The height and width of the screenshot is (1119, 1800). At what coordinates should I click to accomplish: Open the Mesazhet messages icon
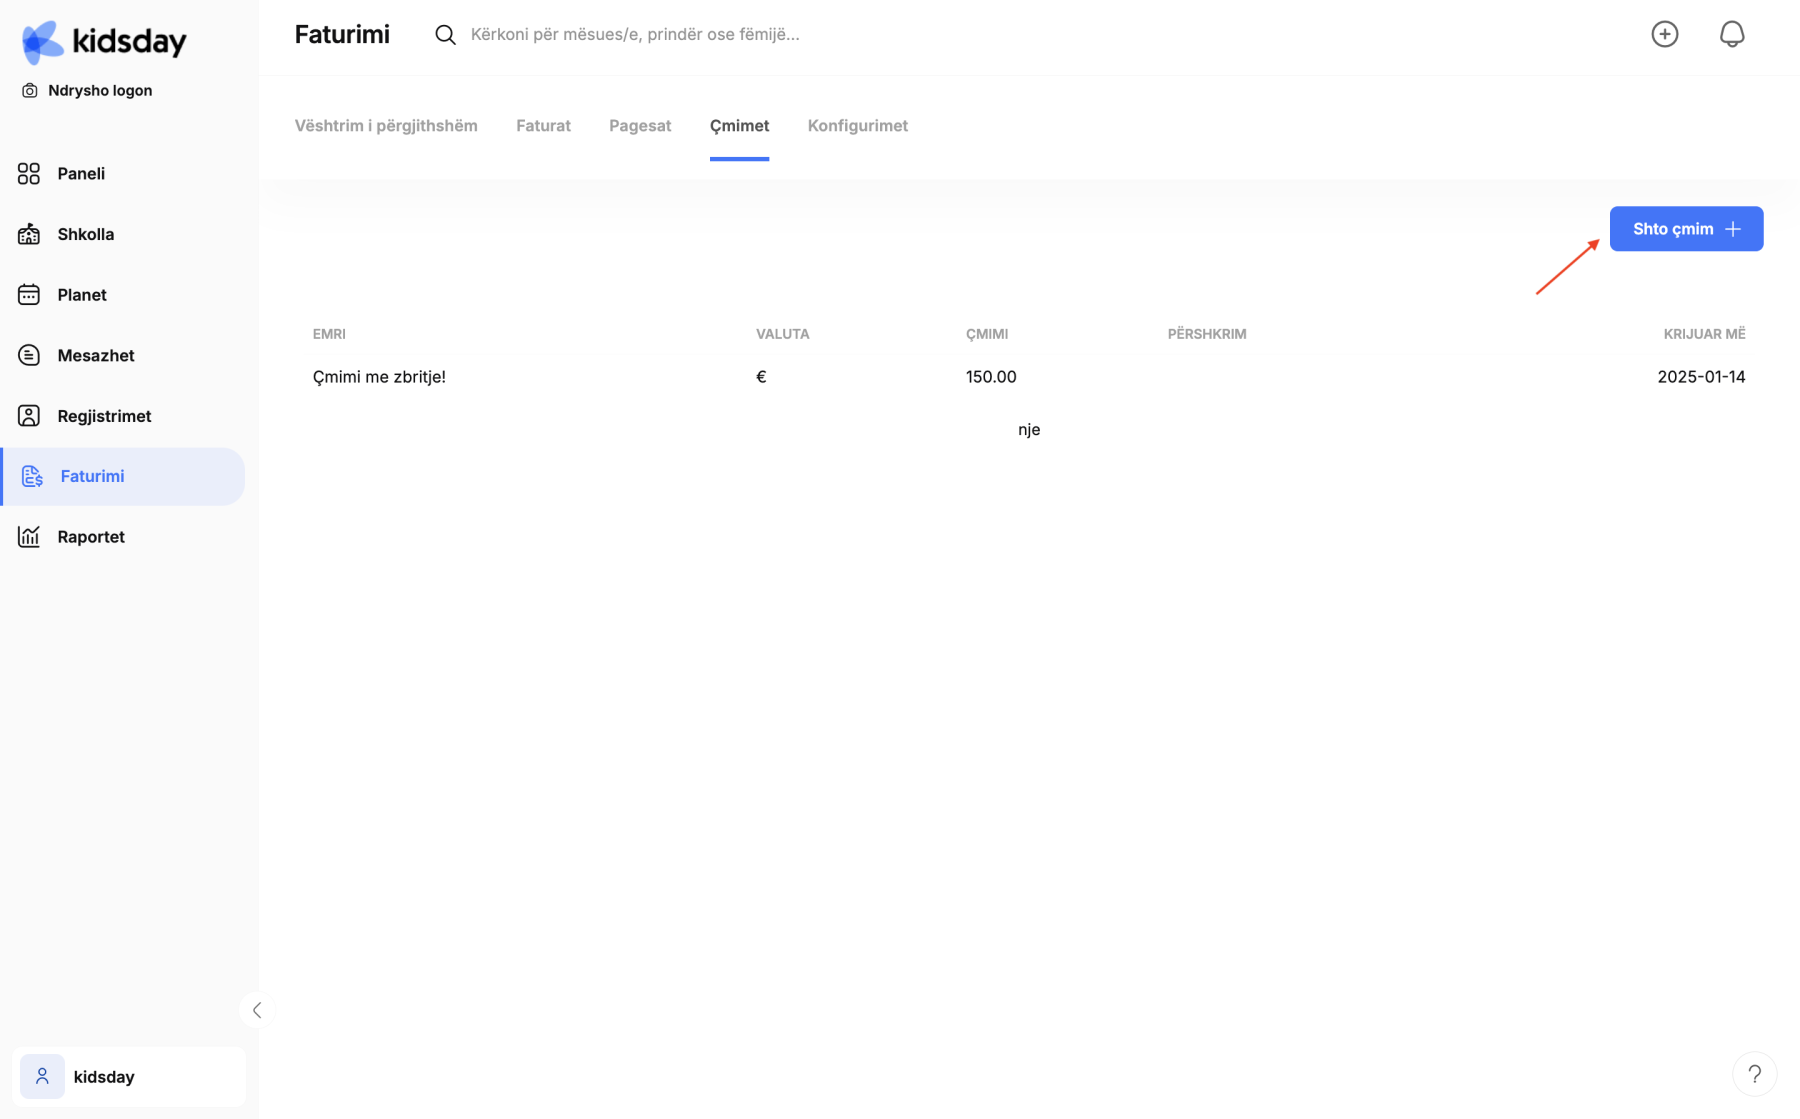[29, 355]
